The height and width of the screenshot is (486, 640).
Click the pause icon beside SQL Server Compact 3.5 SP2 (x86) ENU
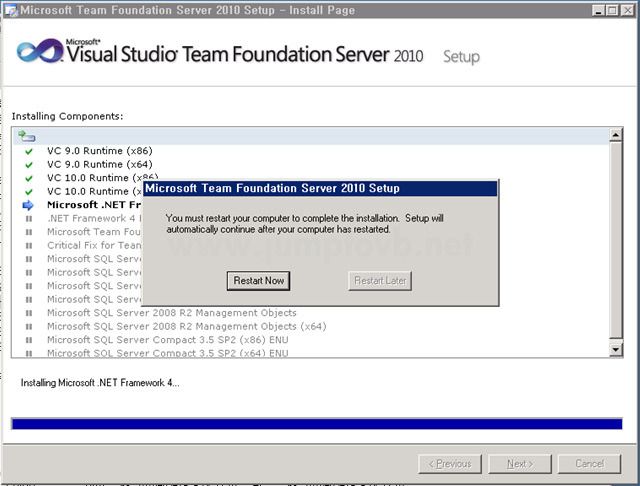[29, 340]
